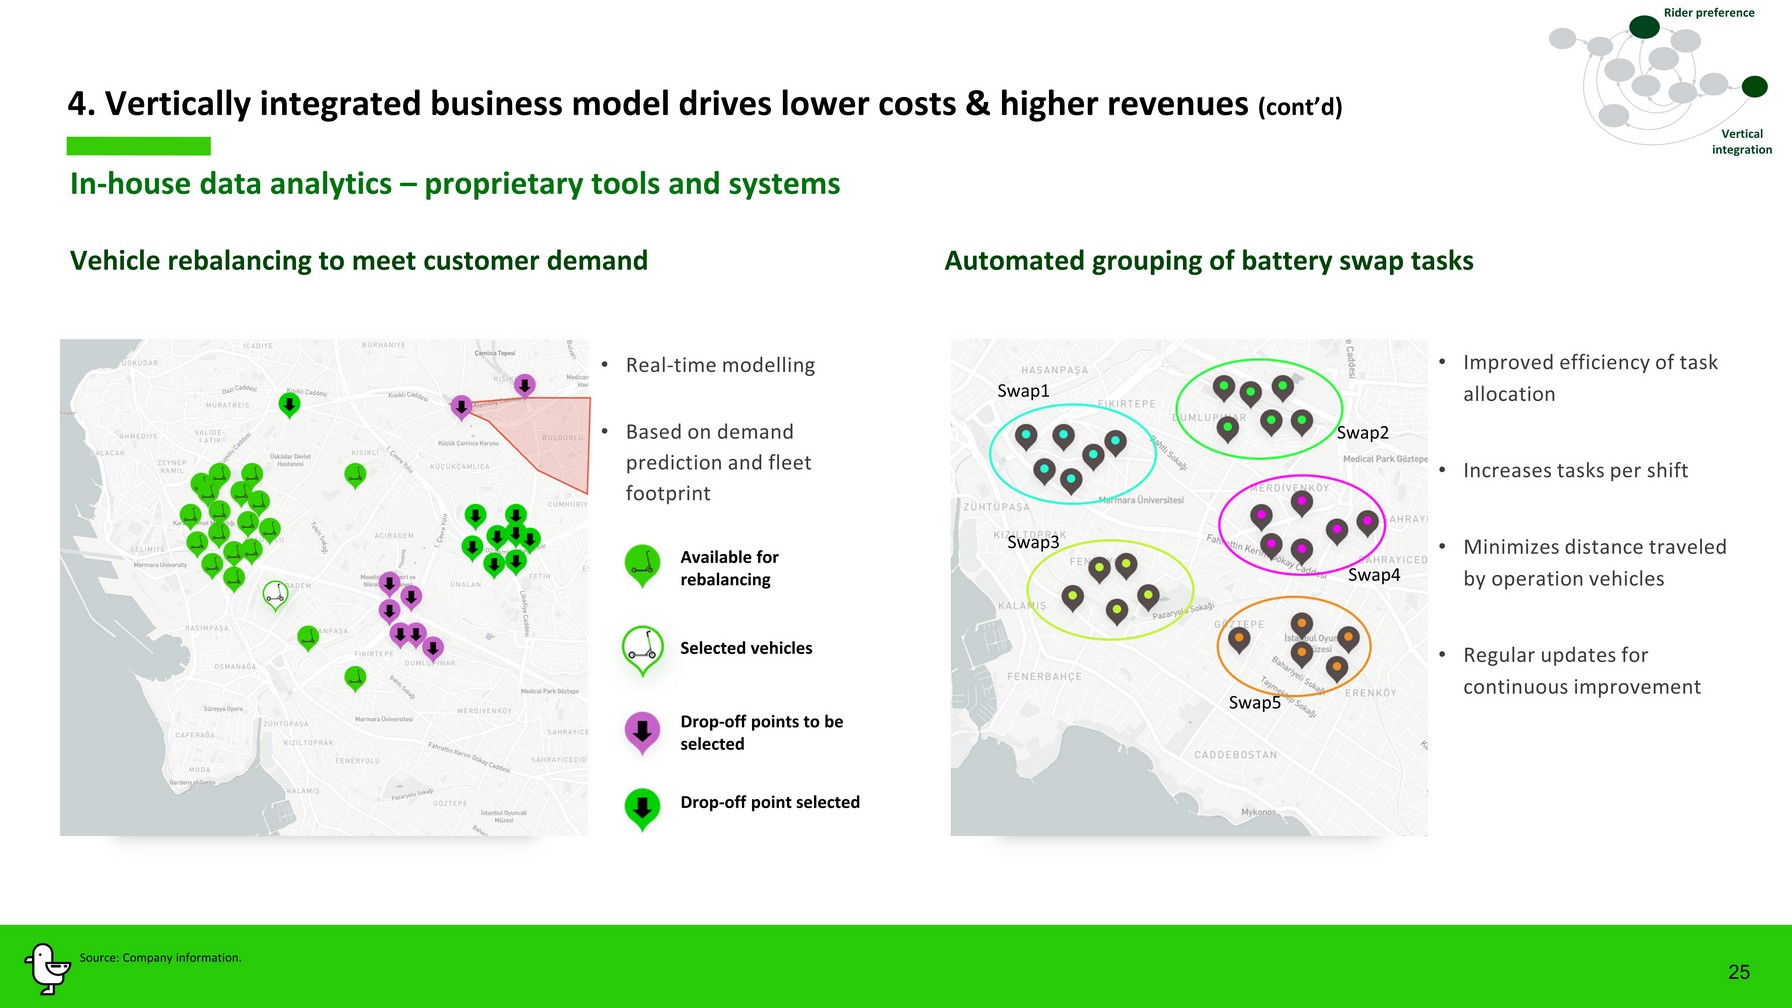Click the Swap5 label on the map
1792x1008 pixels.
(1254, 703)
